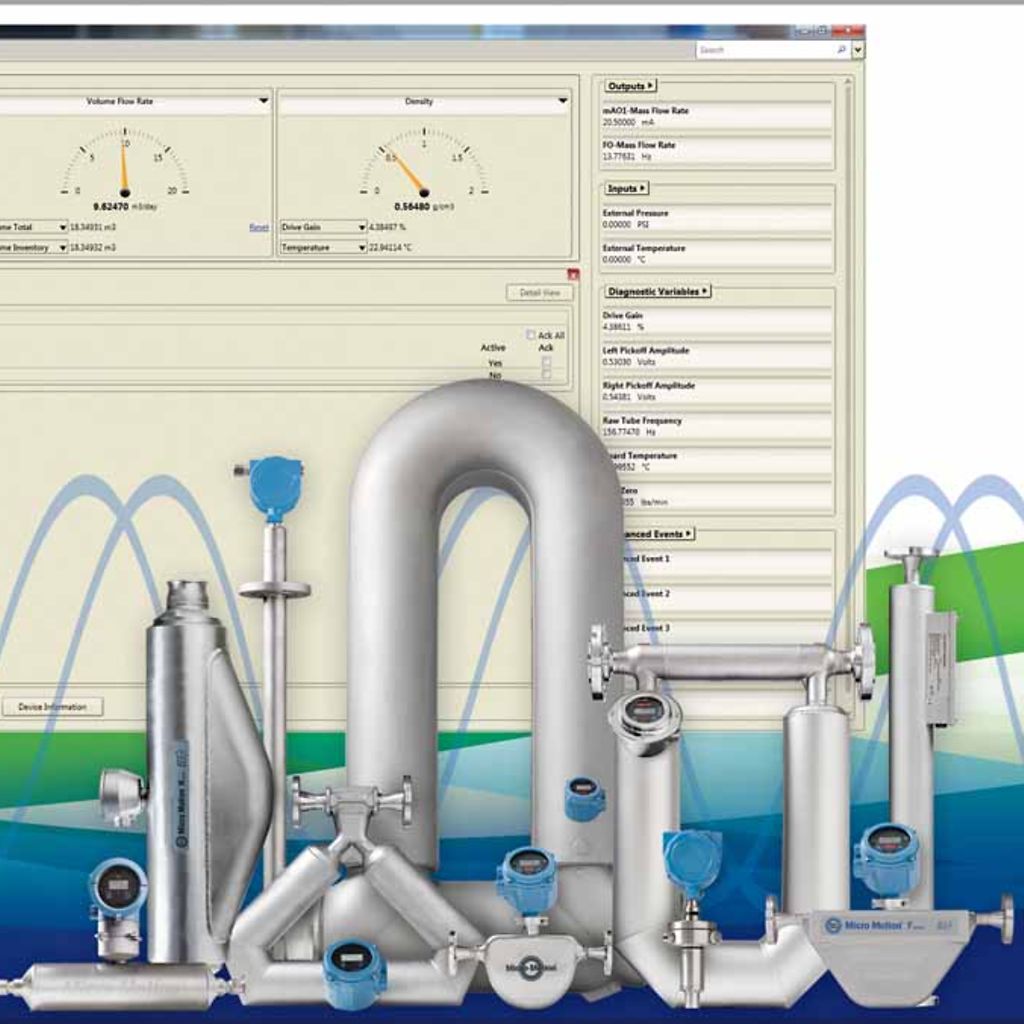The height and width of the screenshot is (1024, 1024).
Task: Click in the Search input field
Action: 765,49
